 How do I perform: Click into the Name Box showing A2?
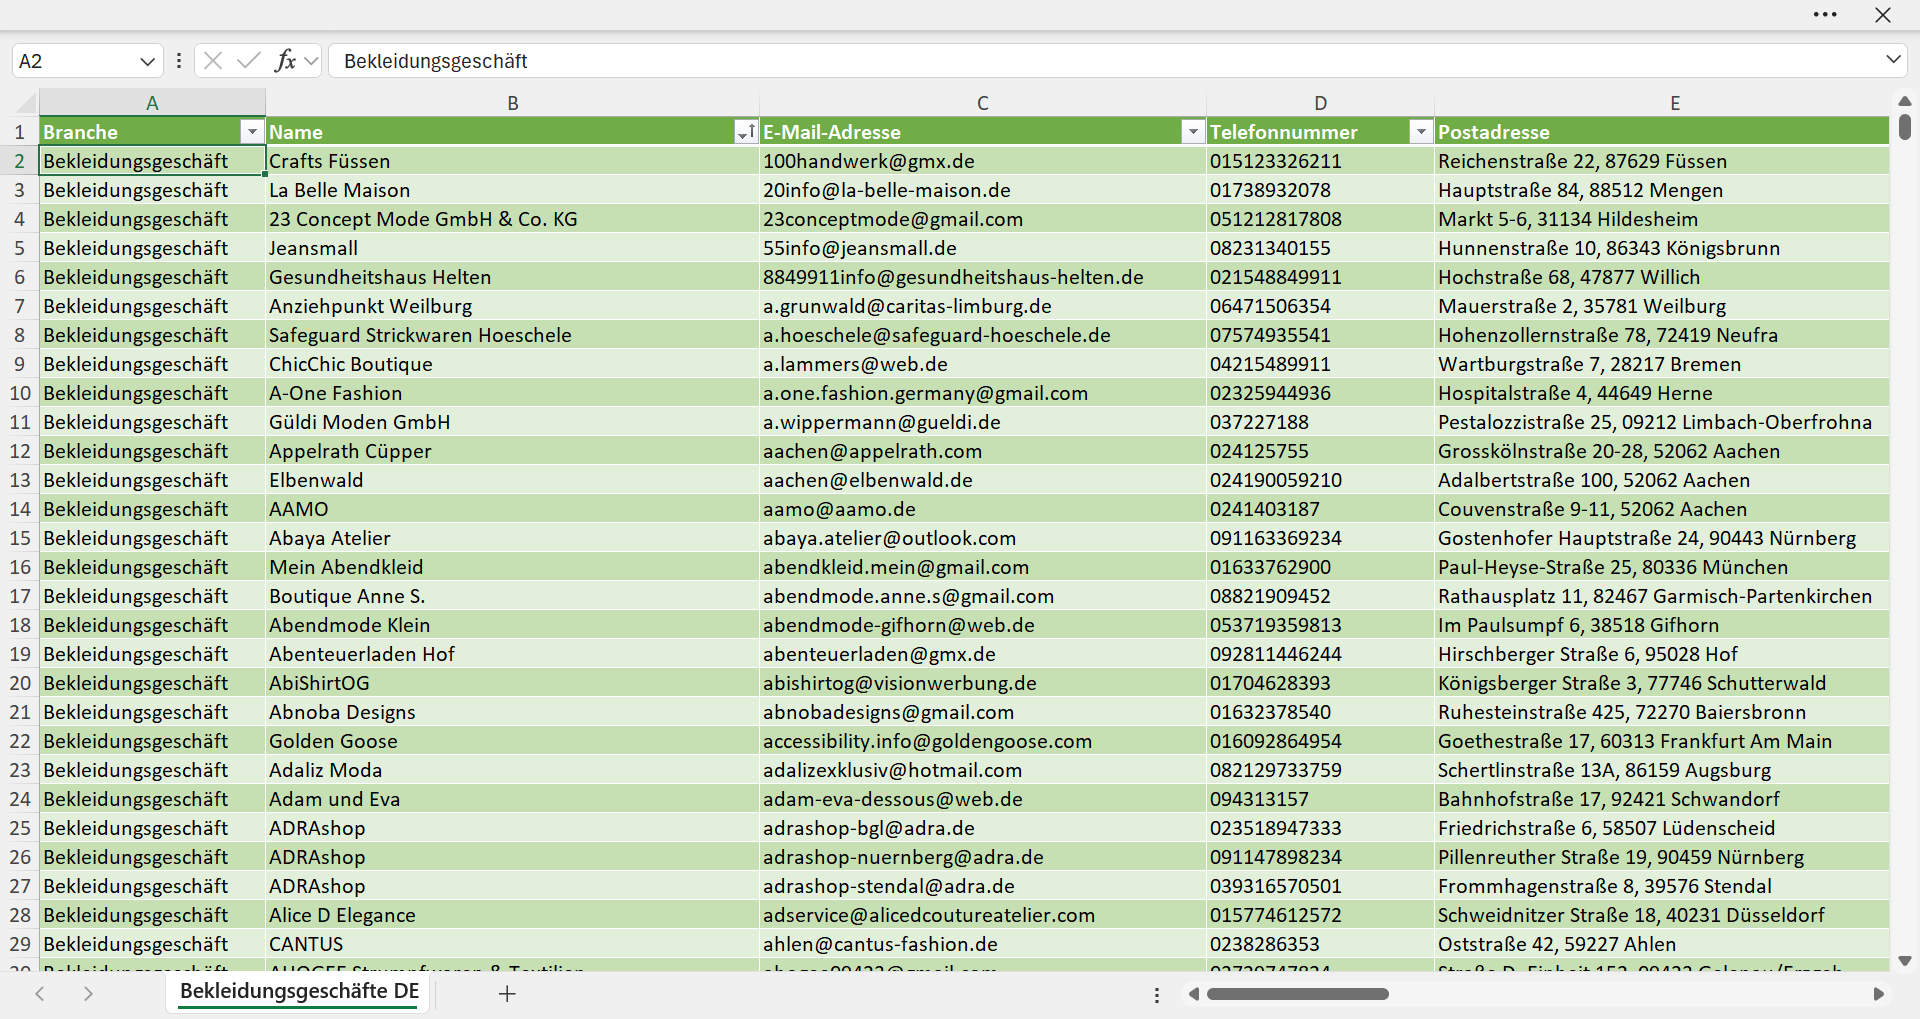click(74, 61)
